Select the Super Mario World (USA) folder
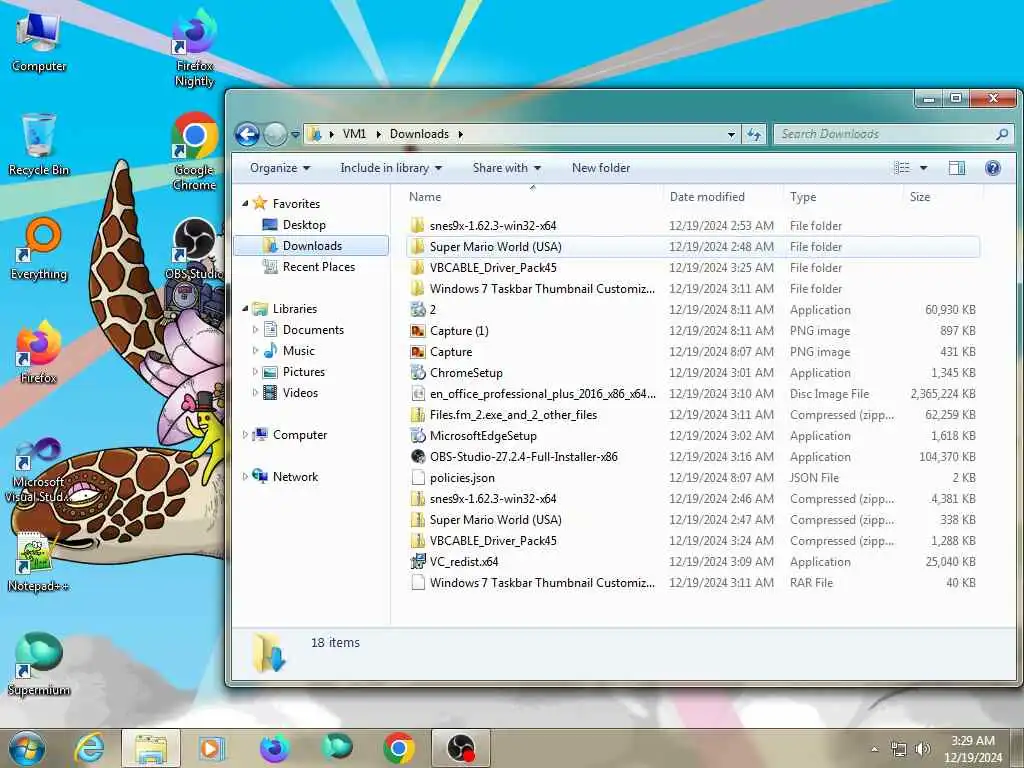Image resolution: width=1024 pixels, height=768 pixels. (x=693, y=247)
